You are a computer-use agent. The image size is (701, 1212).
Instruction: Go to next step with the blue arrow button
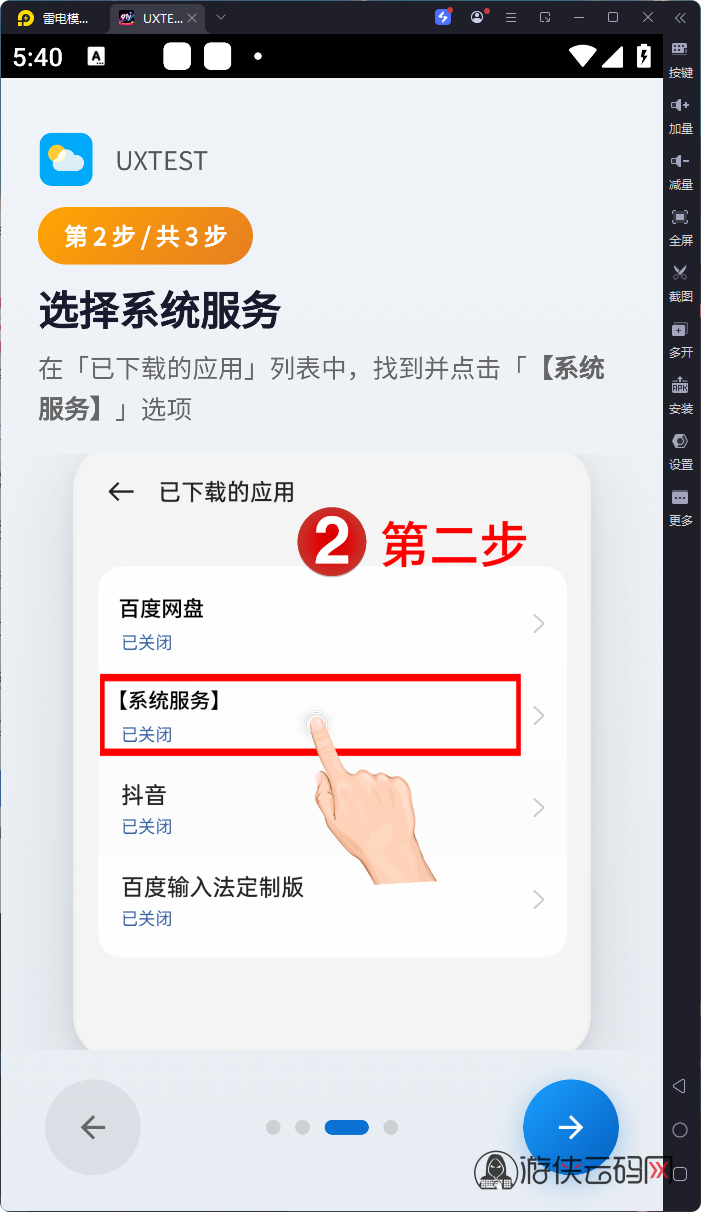(571, 1127)
